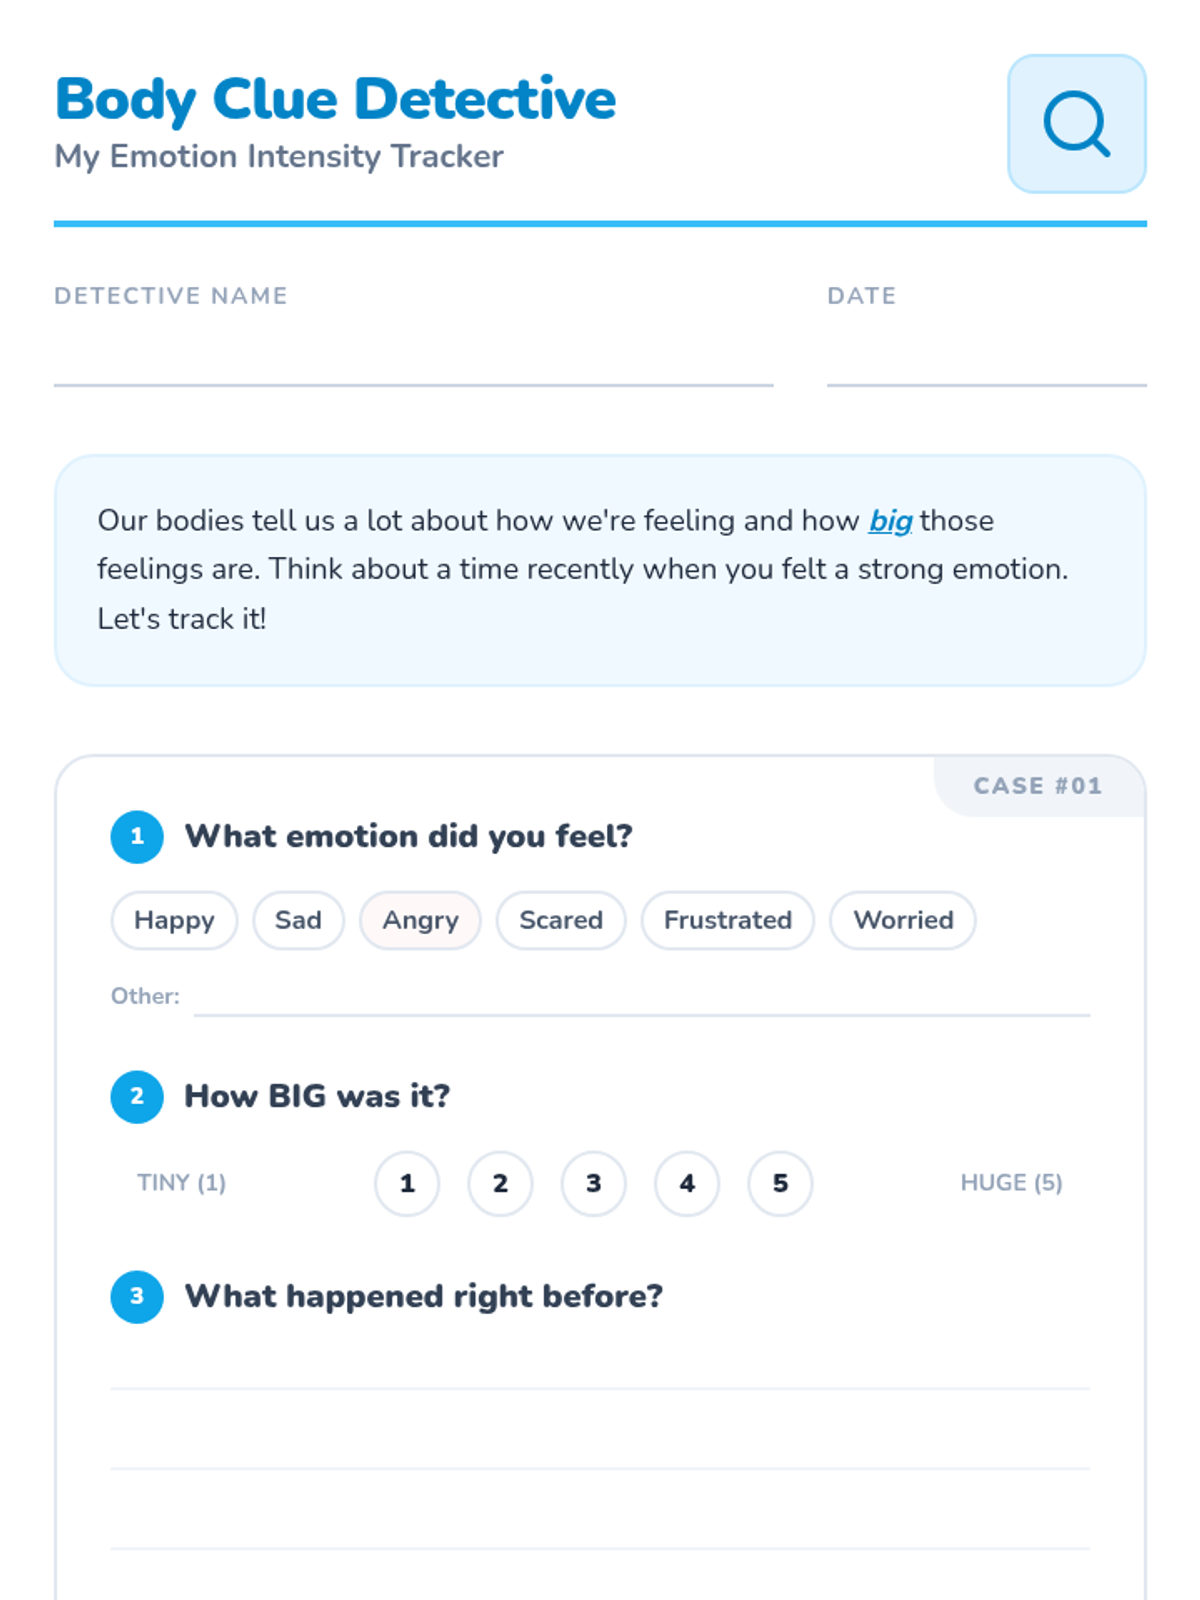1200x1600 pixels.
Task: Pick the Angry emotion chip
Action: point(420,920)
